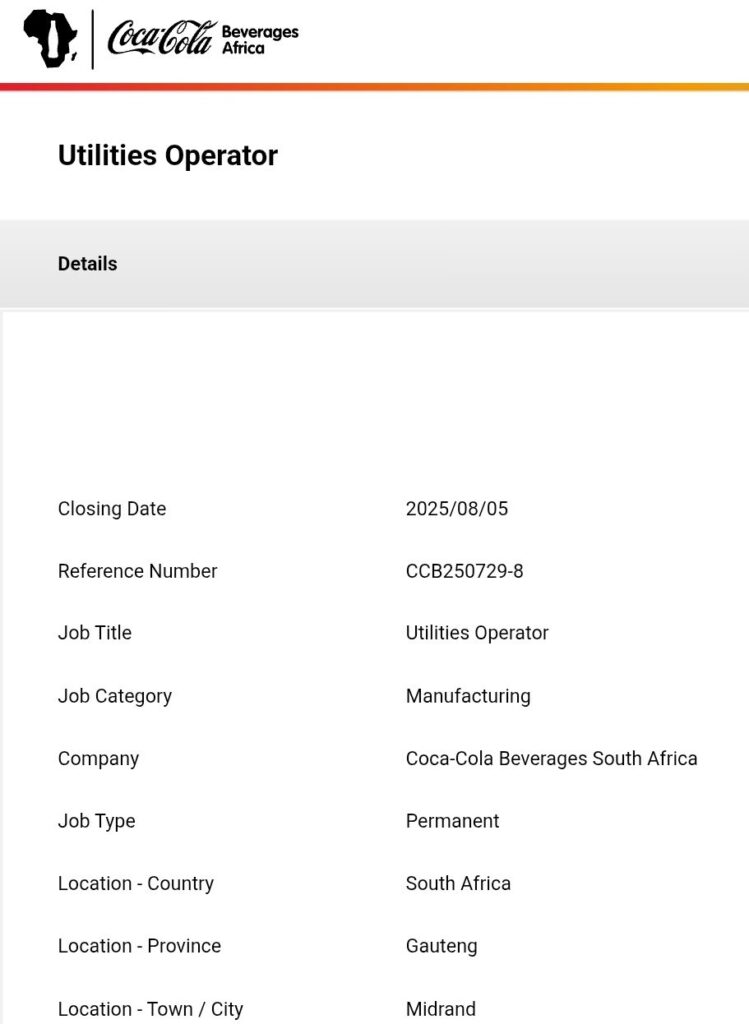749x1024 pixels.
Task: Select the Manufacturing category value
Action: pyautogui.click(x=468, y=696)
